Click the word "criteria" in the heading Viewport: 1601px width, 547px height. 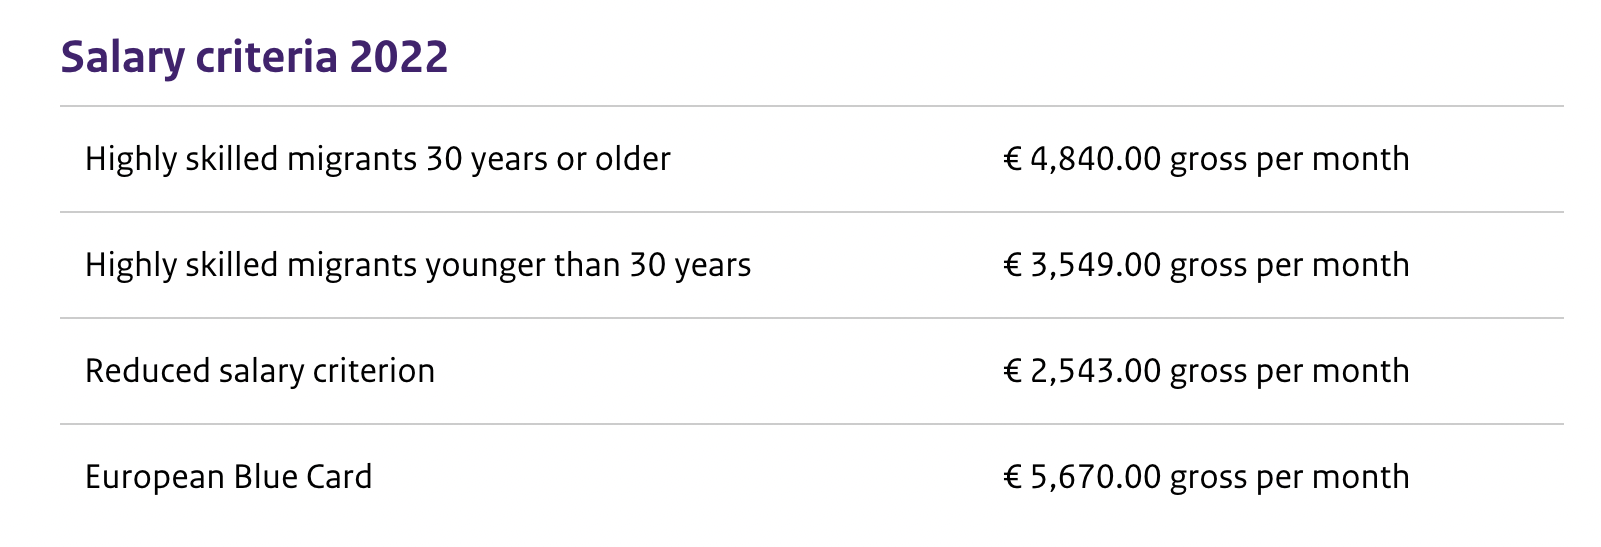pos(267,57)
